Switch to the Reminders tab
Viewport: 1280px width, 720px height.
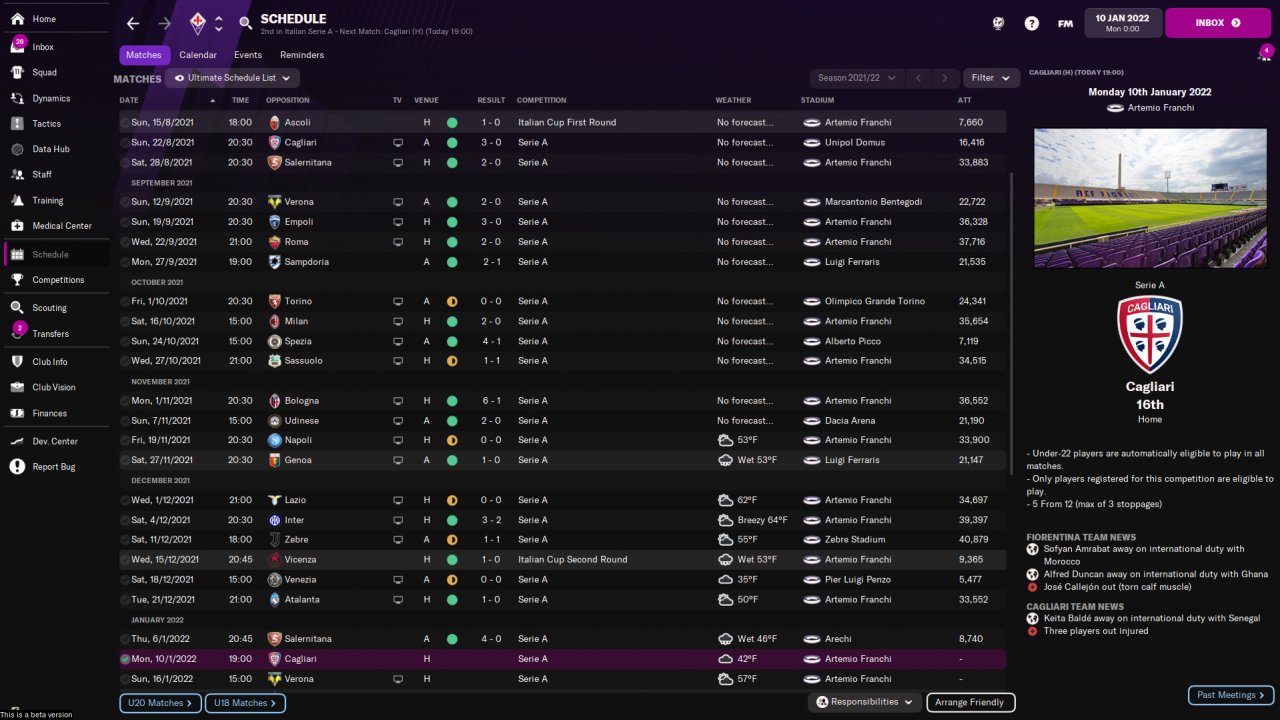click(302, 55)
